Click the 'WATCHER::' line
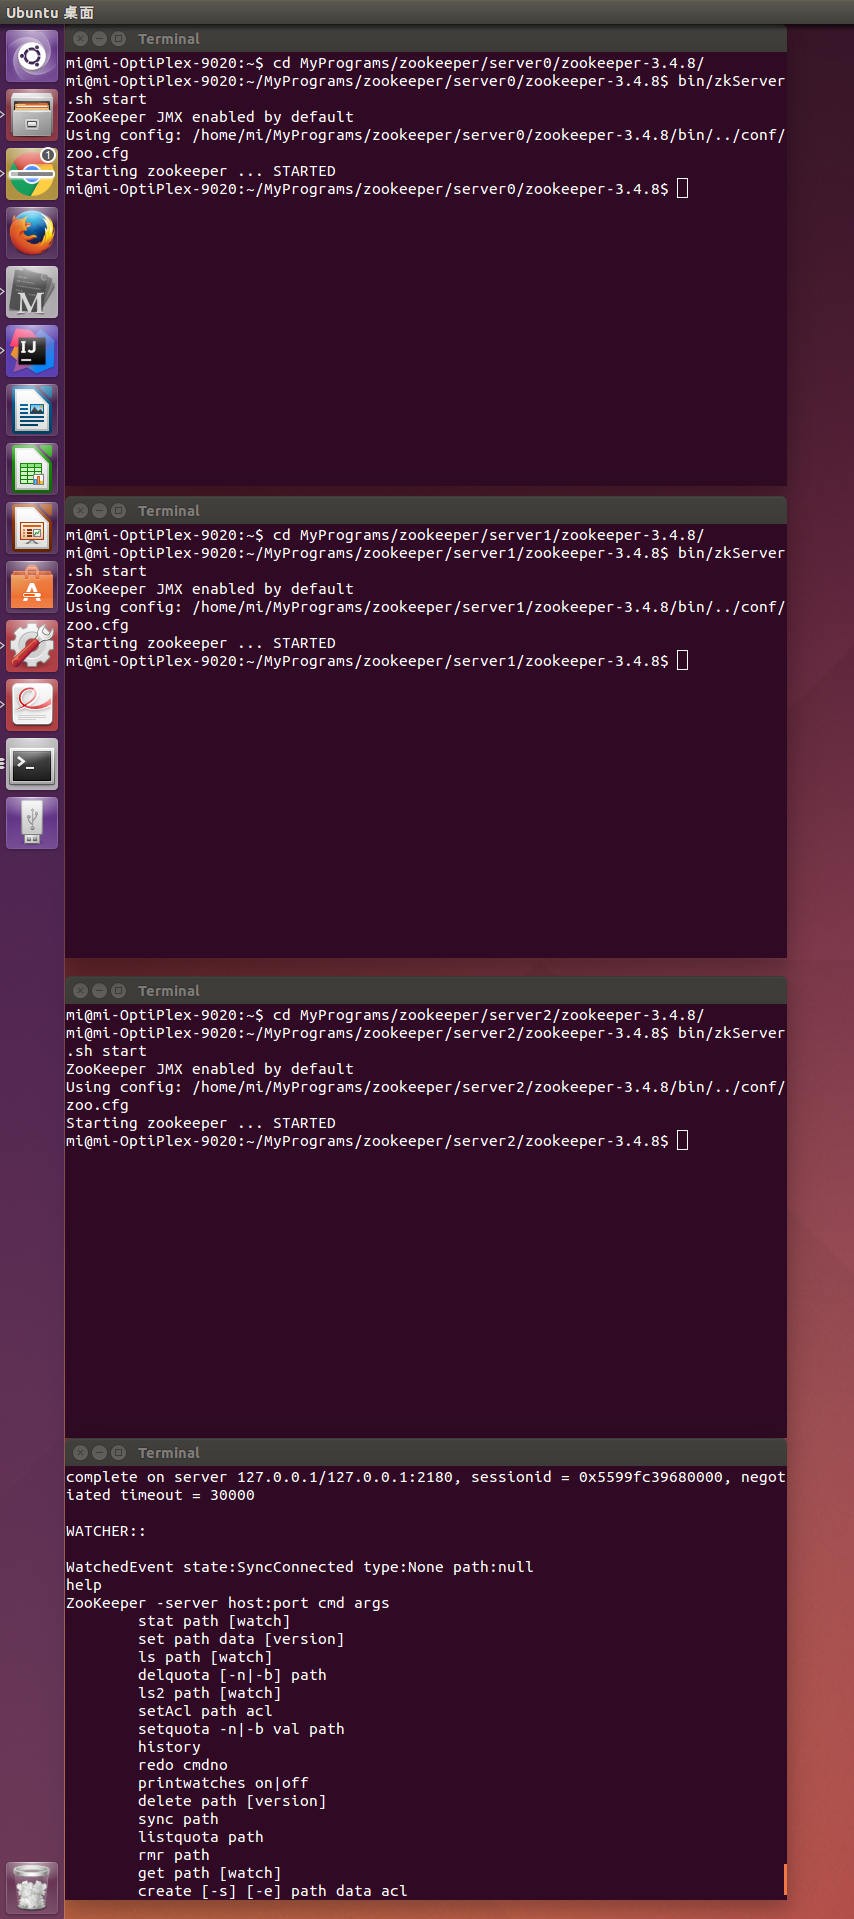Image resolution: width=854 pixels, height=1919 pixels. (106, 1531)
